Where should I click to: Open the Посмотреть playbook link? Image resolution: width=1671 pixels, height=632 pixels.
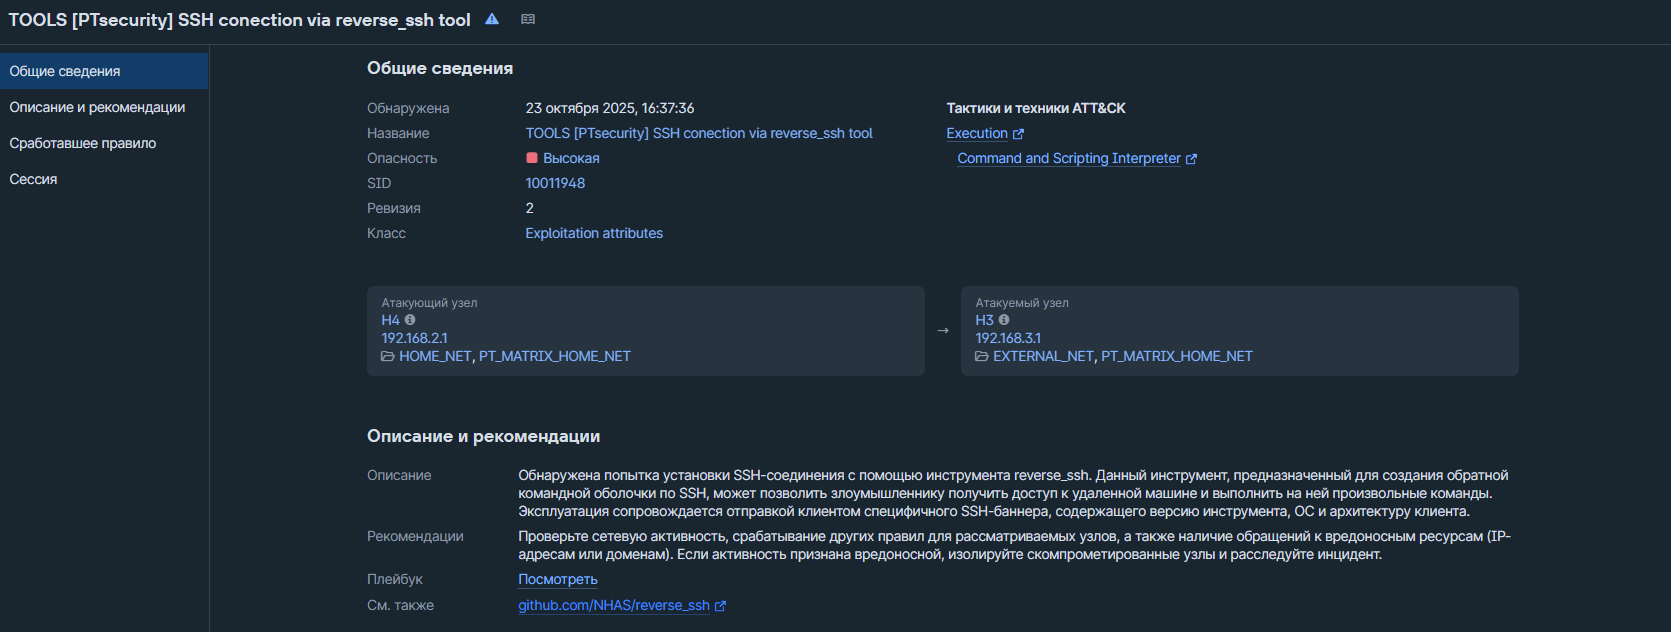pyautogui.click(x=557, y=579)
